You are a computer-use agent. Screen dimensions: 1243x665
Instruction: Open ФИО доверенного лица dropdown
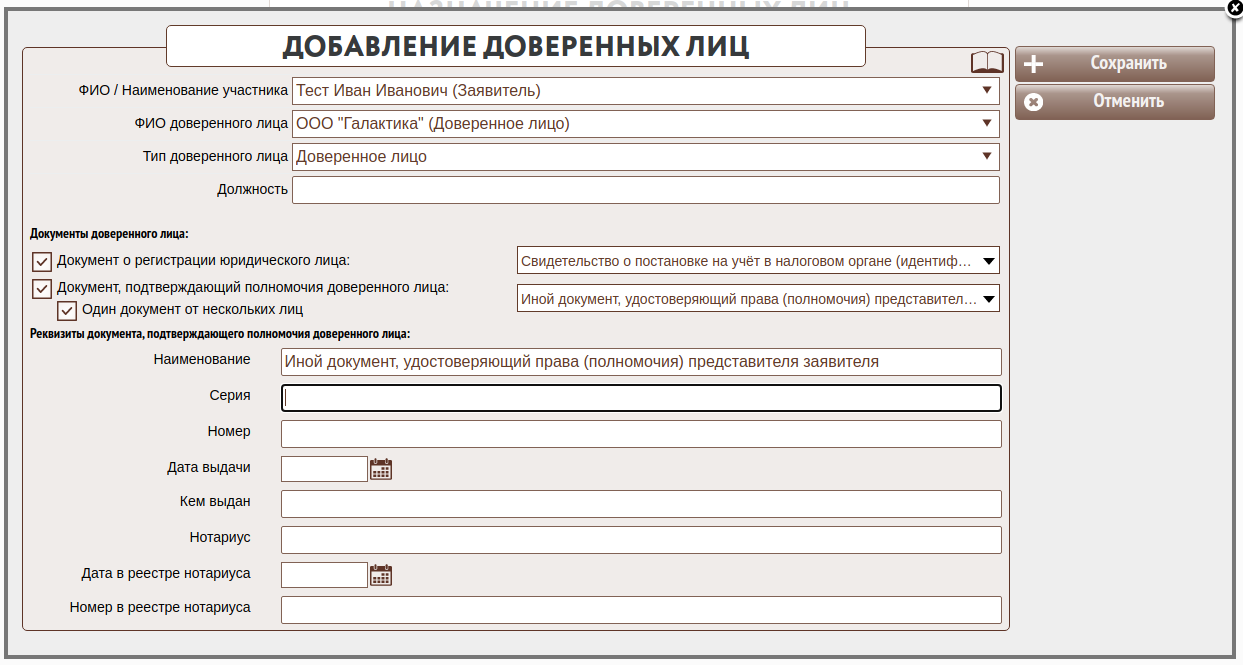click(x=645, y=124)
